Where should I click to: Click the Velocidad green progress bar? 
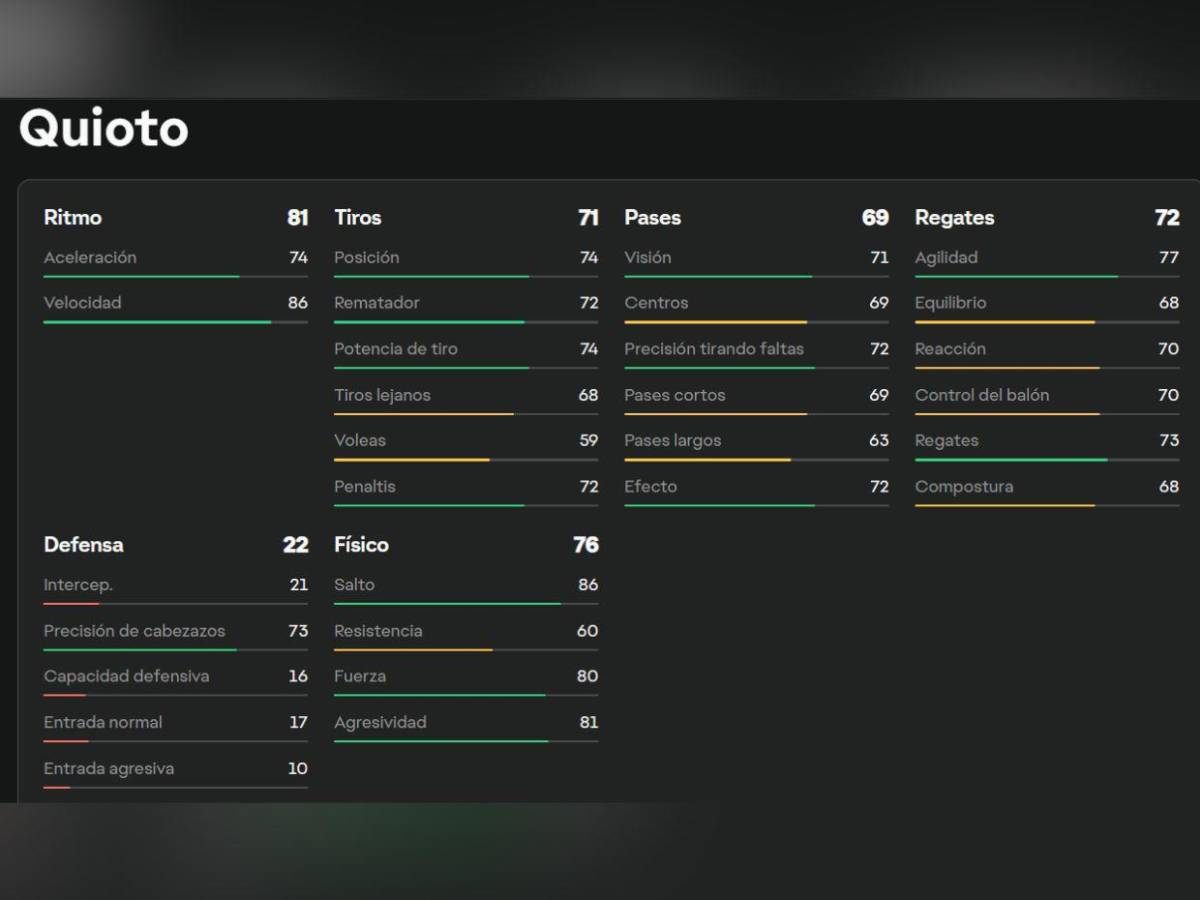coord(157,322)
